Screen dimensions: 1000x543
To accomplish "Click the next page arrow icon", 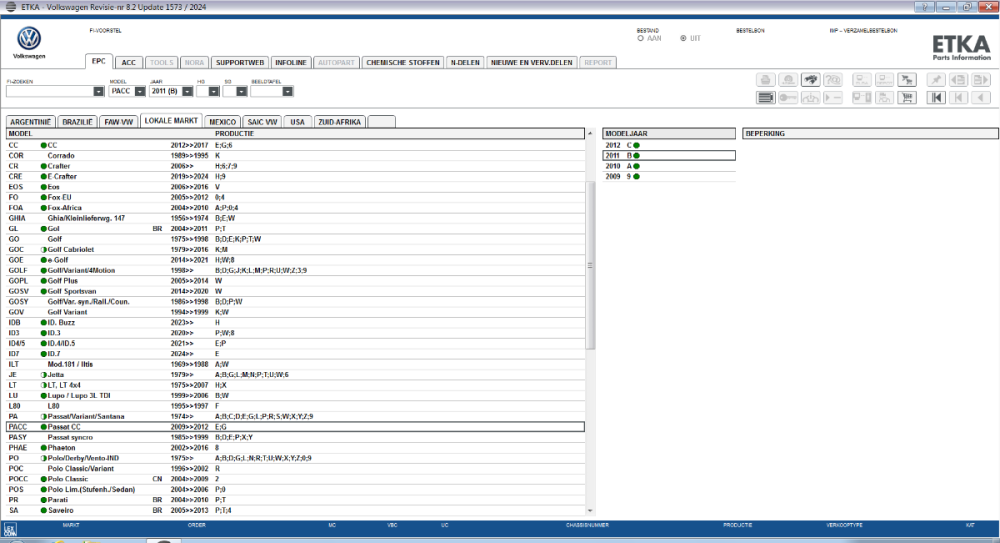I will tap(980, 80).
